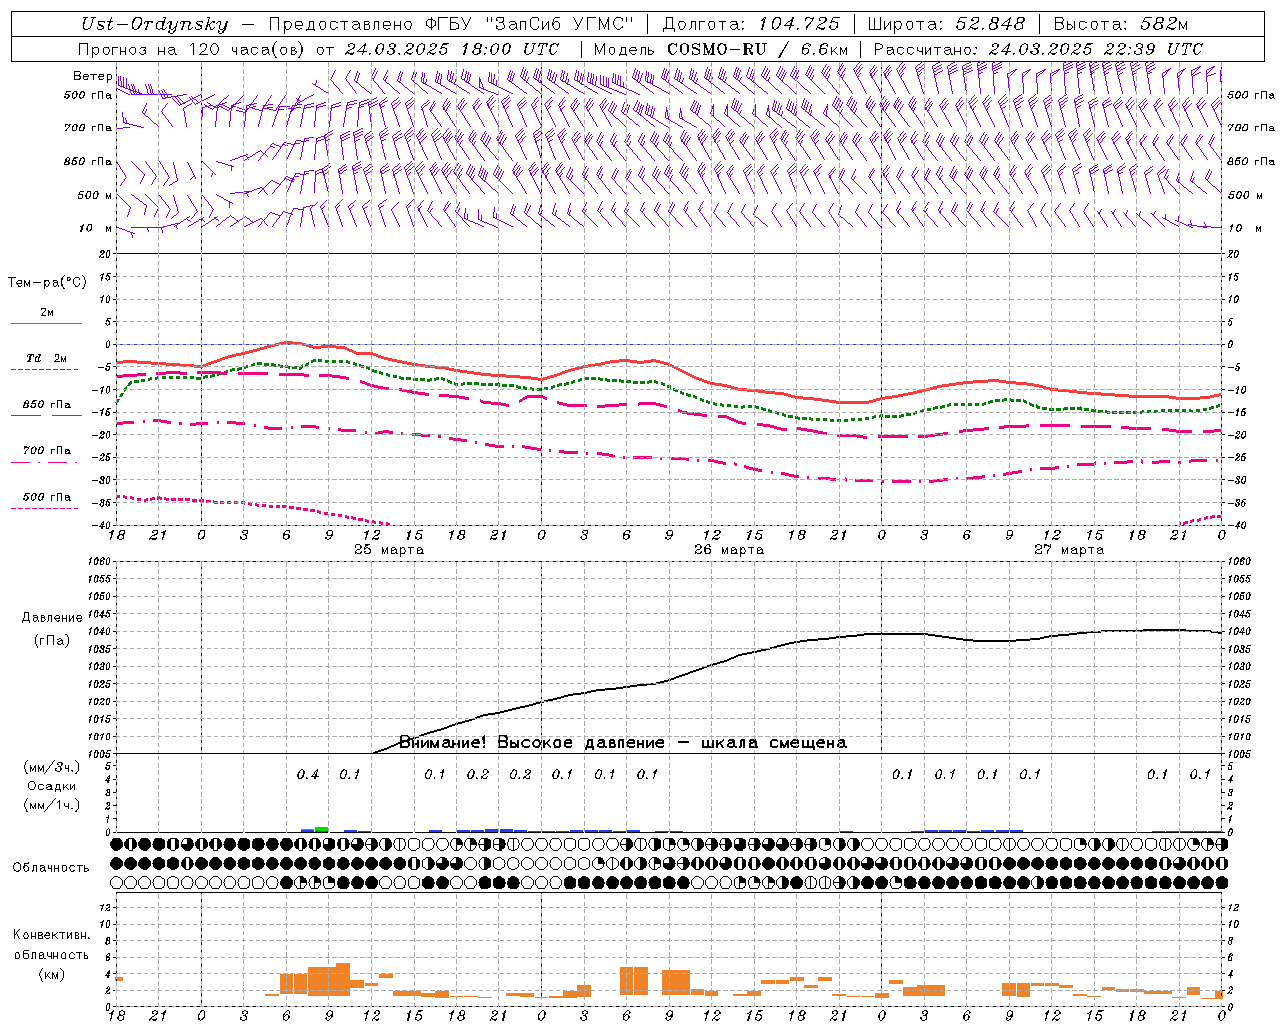The width and height of the screenshot is (1280, 1024).
Task: Select the 'Давление' pressure panel label
Action: point(51,618)
